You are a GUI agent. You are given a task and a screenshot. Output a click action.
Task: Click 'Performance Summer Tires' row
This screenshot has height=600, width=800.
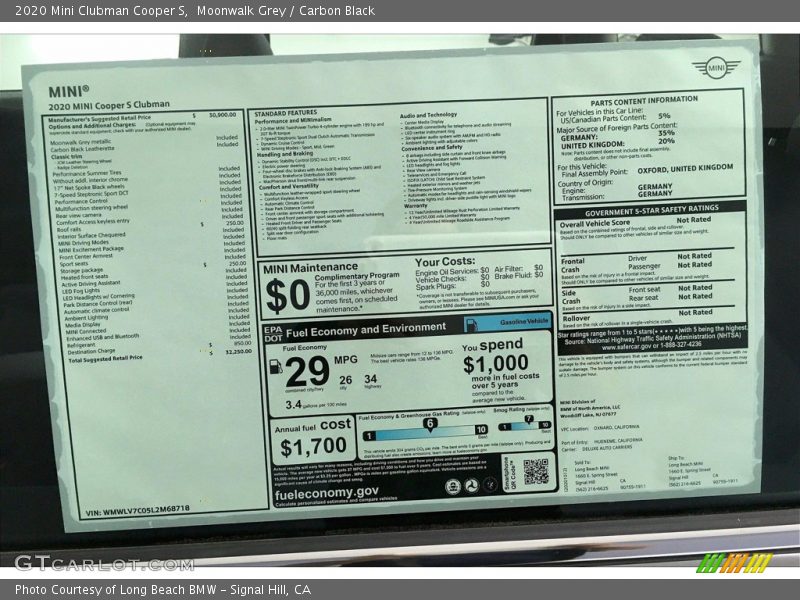[x=87, y=173]
